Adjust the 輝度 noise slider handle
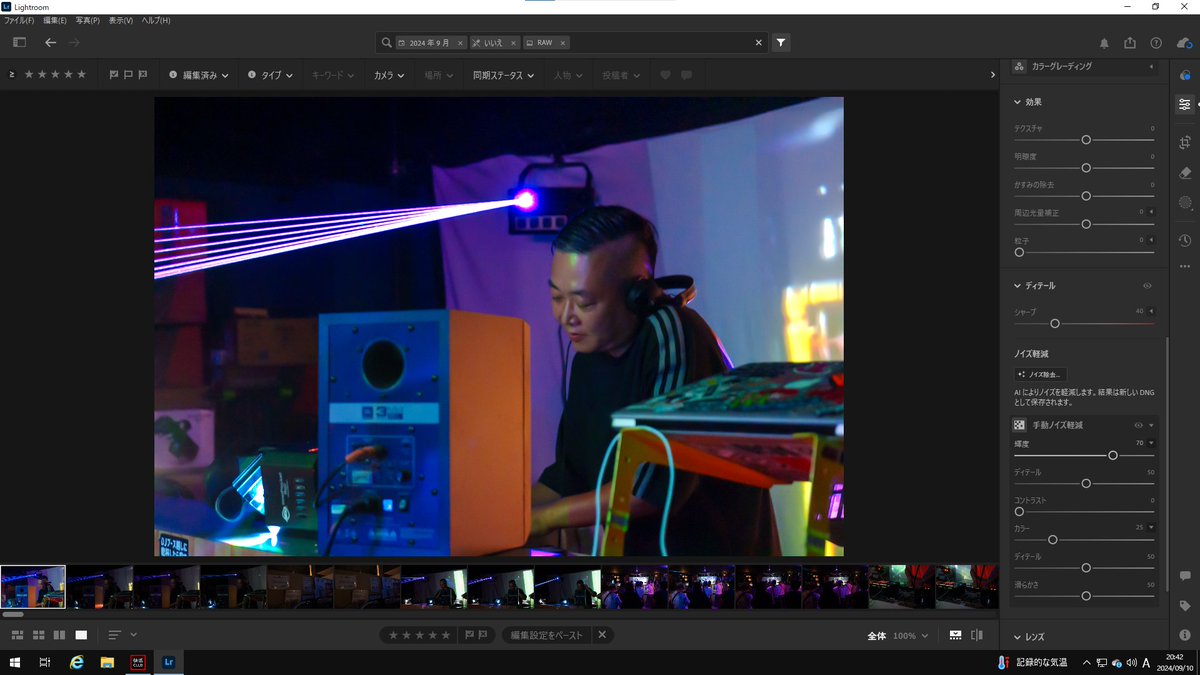 tap(1113, 455)
